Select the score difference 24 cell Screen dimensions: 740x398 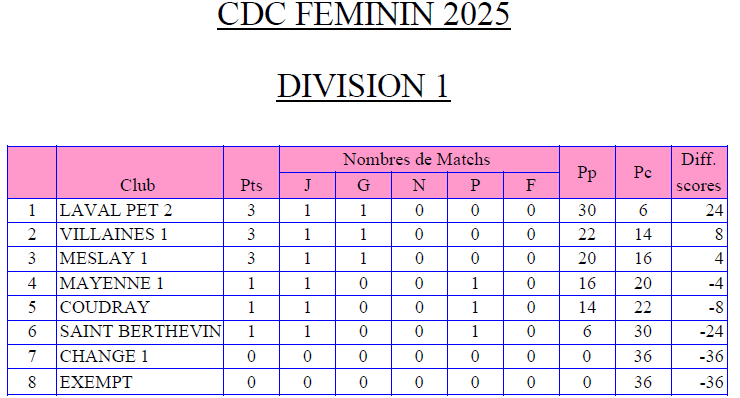click(699, 211)
